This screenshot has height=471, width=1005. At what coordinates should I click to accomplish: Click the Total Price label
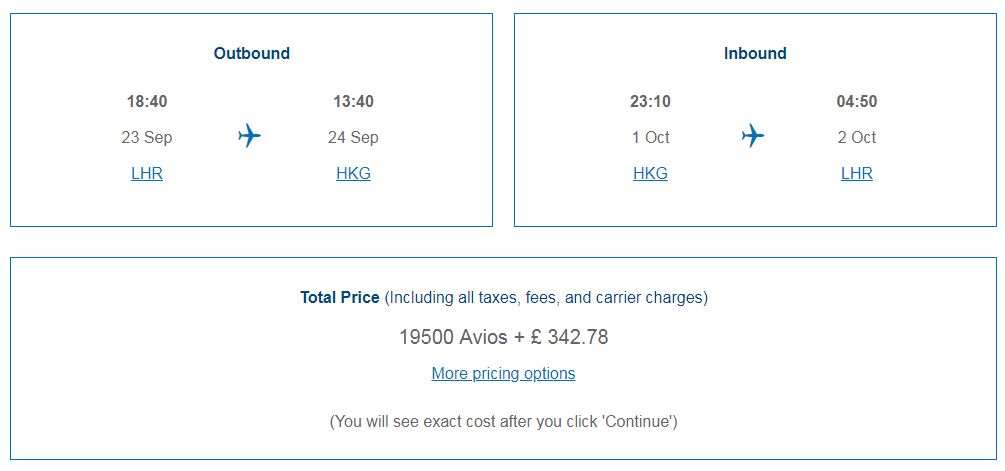point(340,298)
